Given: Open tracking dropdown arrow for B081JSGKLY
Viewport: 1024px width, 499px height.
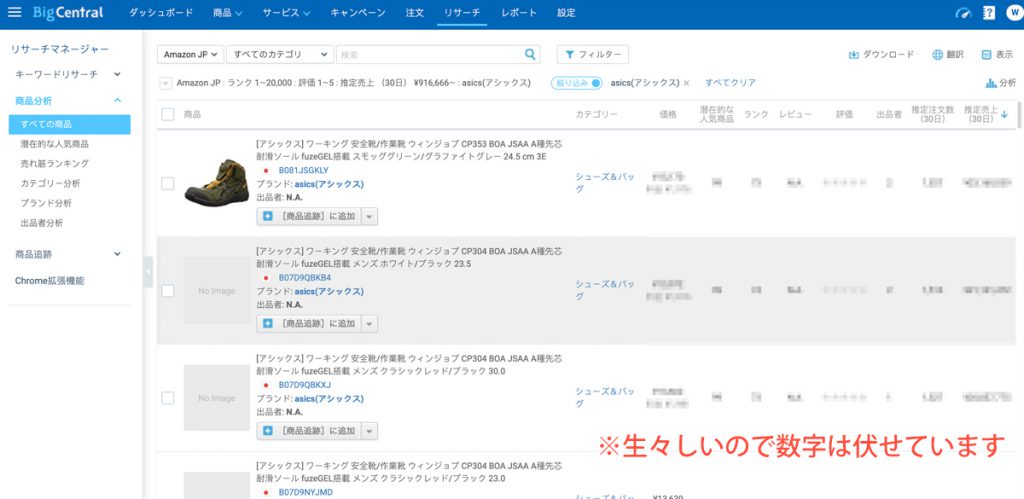Looking at the screenshot, I should 370,216.
